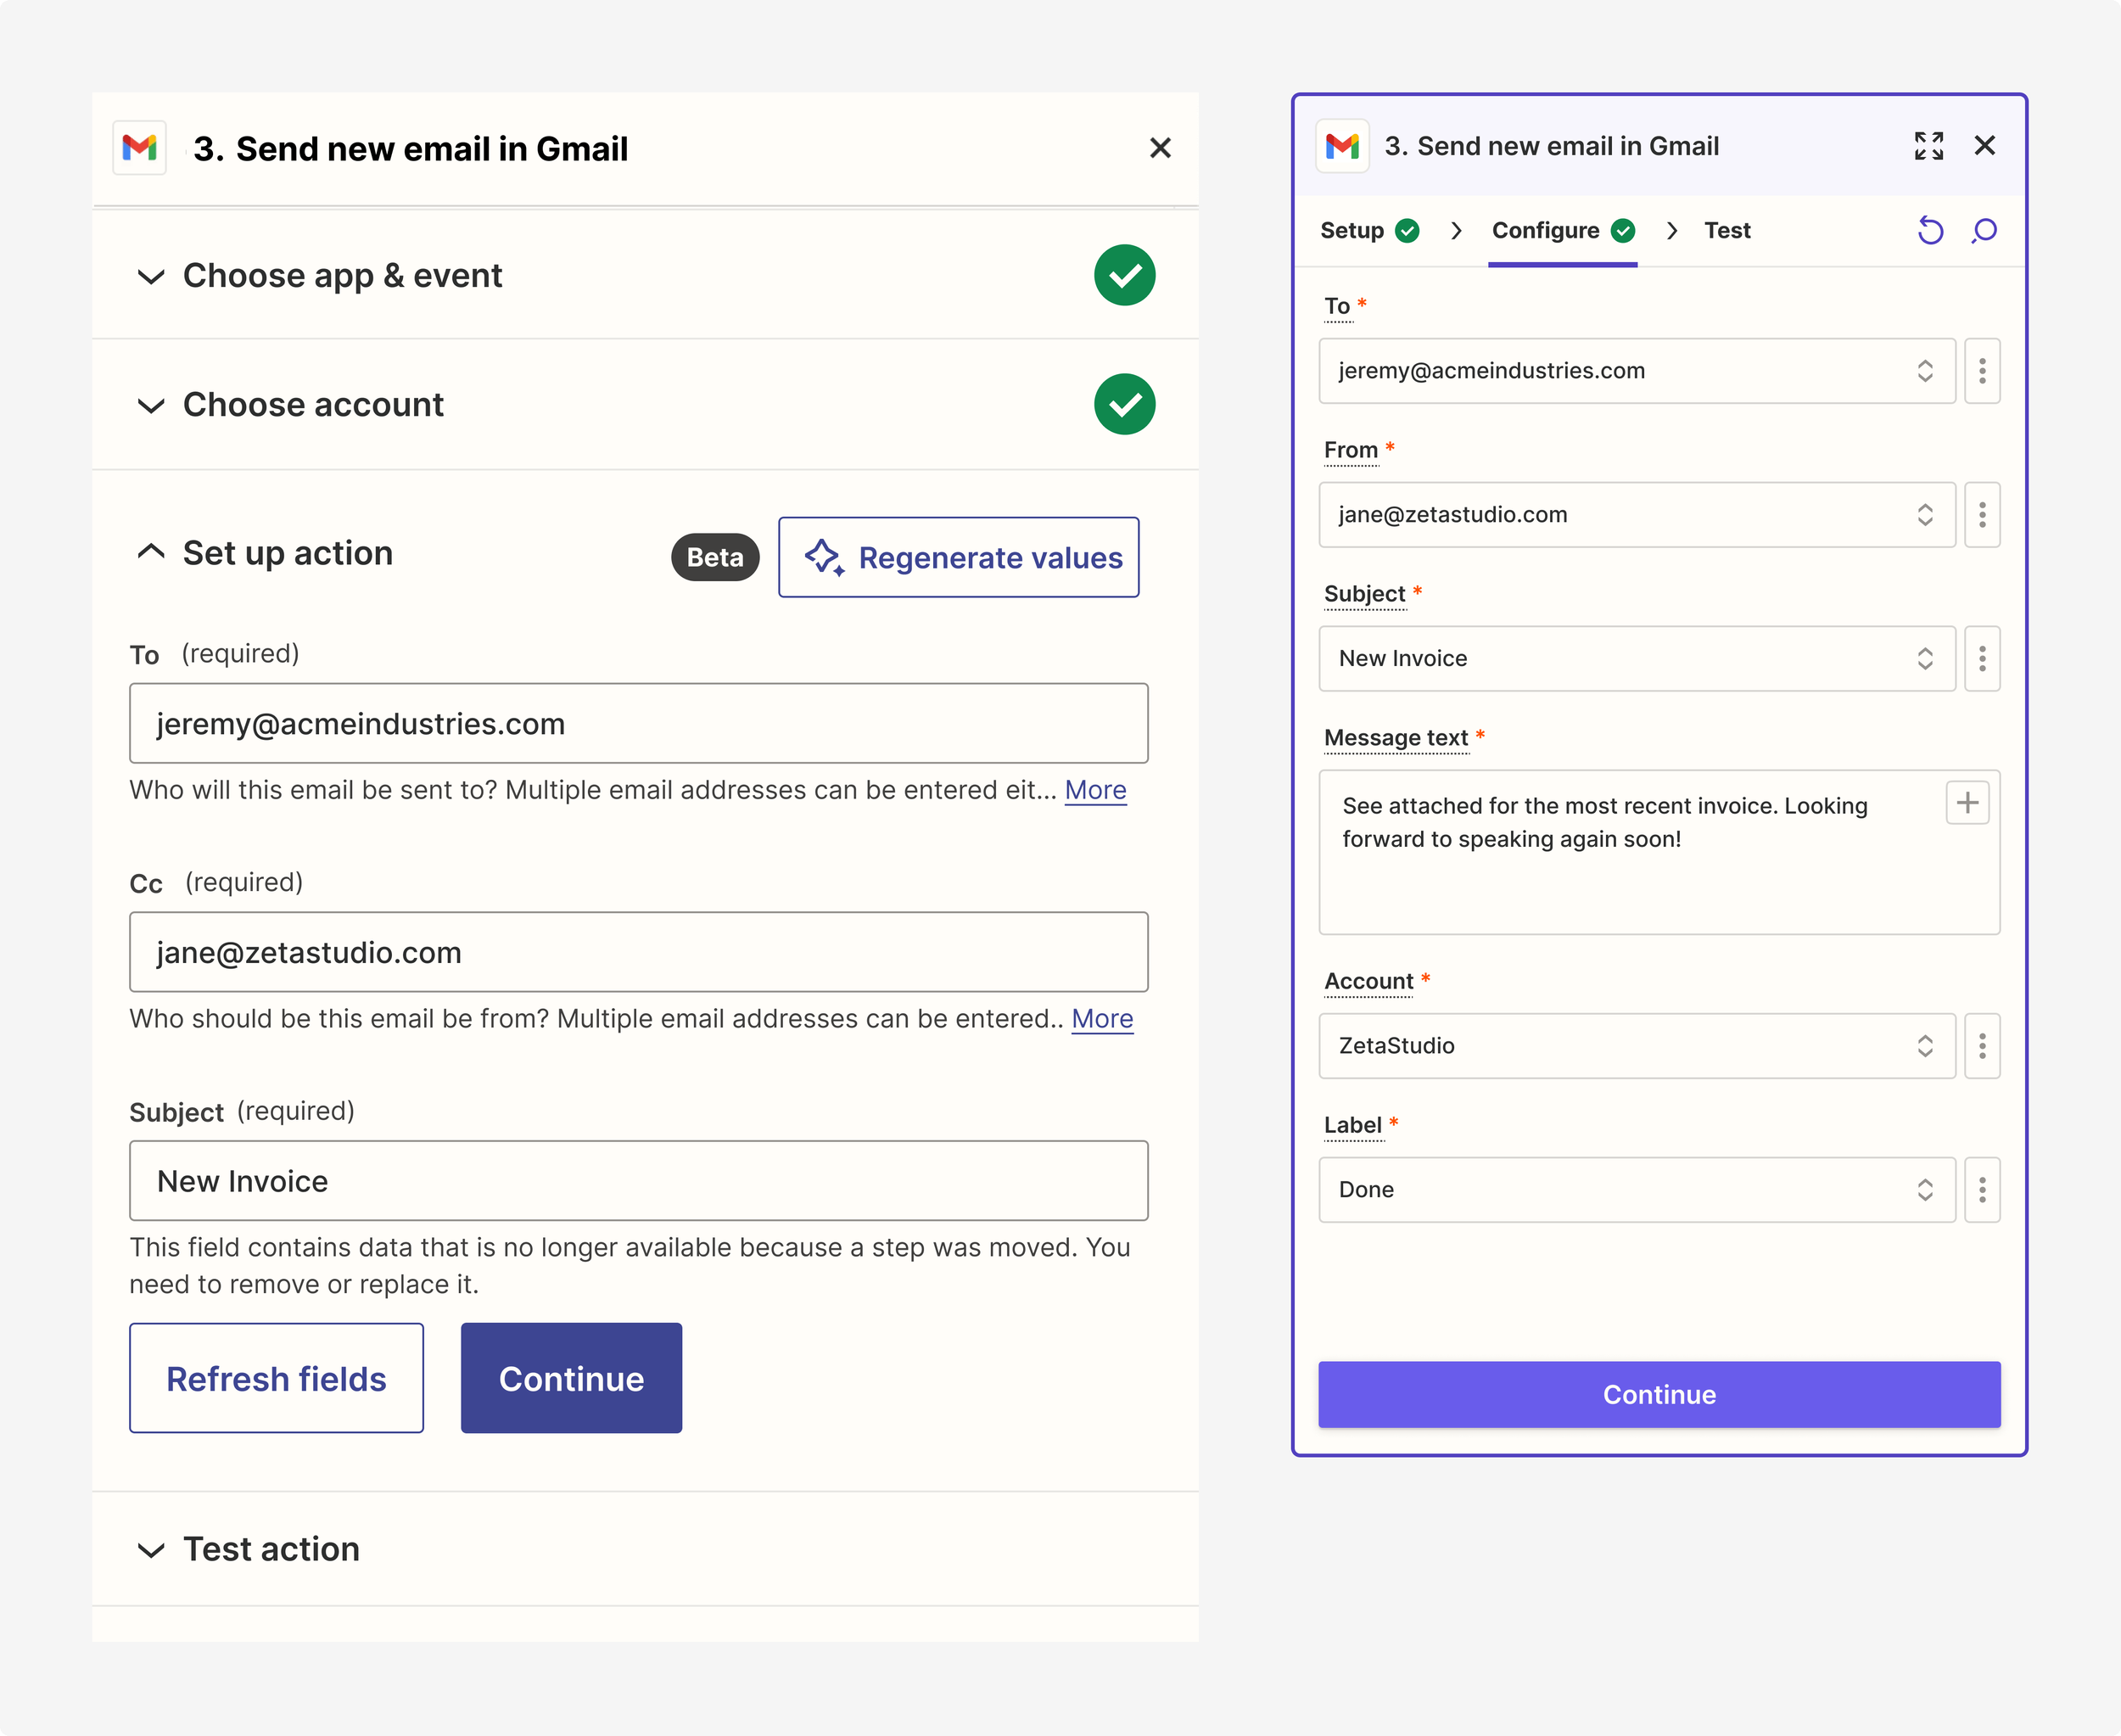
Task: Click the Gmail icon in left panel header
Action: point(140,149)
